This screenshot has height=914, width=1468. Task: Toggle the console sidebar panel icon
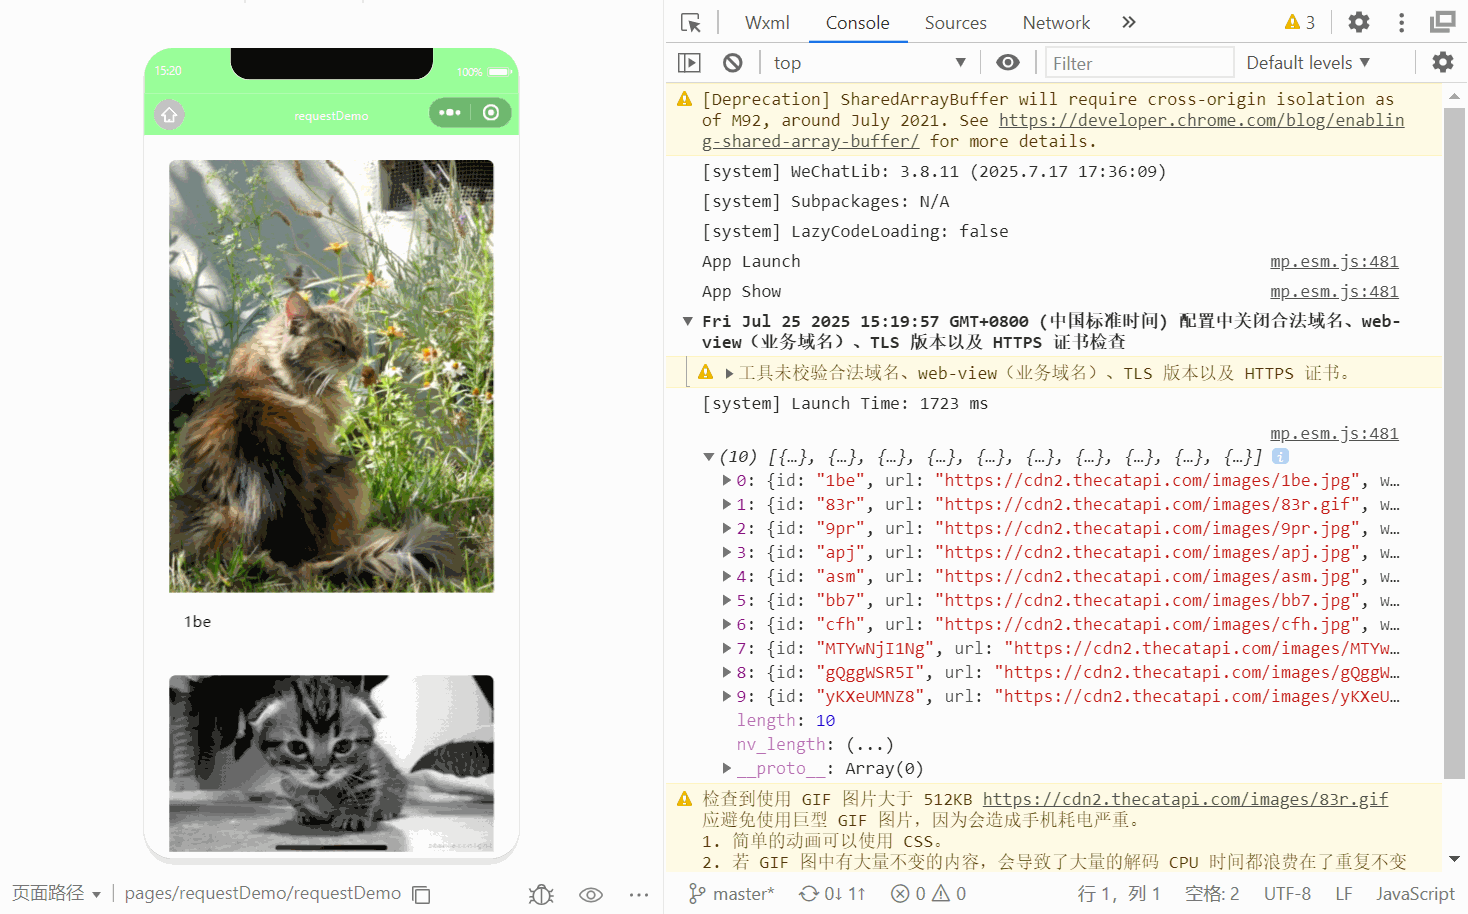(689, 62)
